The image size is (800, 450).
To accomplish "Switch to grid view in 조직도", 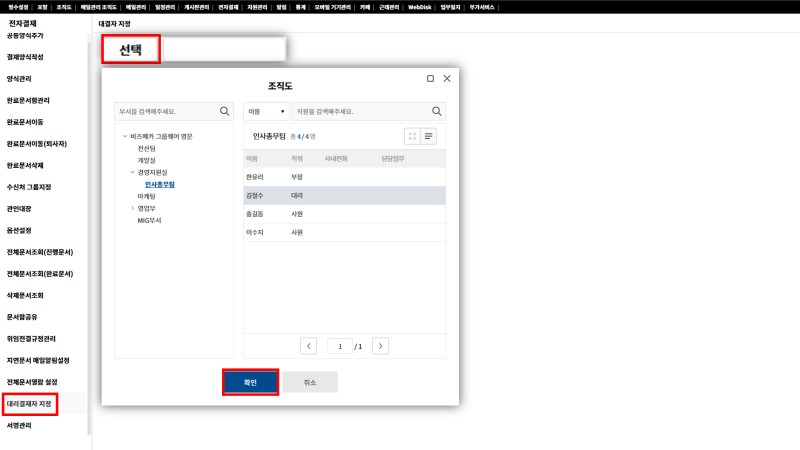I will tap(412, 136).
